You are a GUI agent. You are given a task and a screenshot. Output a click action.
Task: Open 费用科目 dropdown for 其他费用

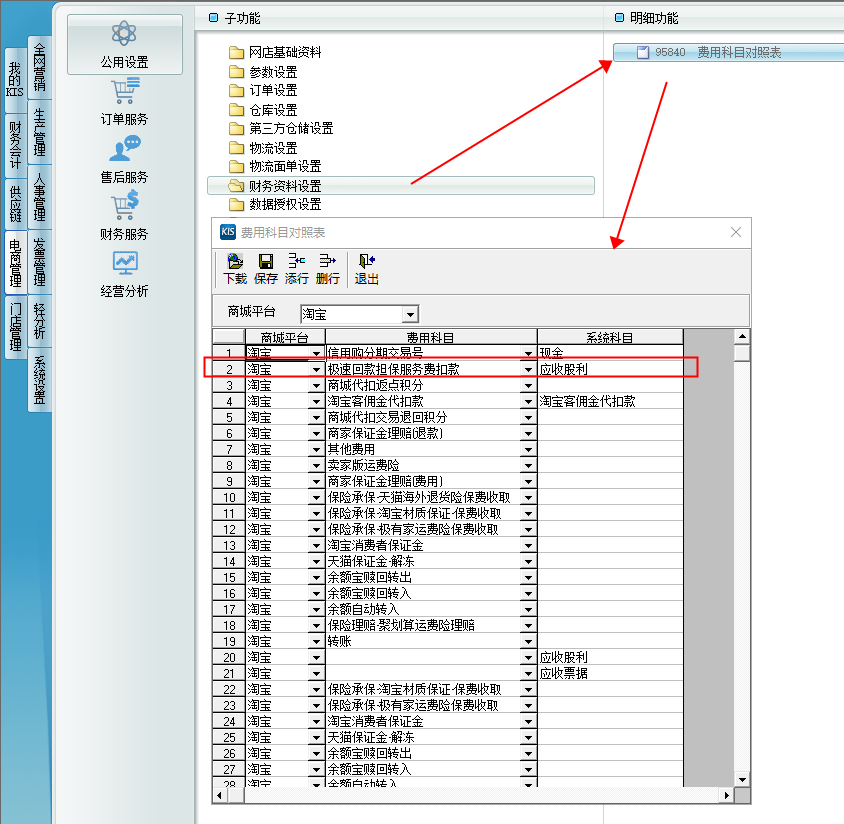pos(529,449)
